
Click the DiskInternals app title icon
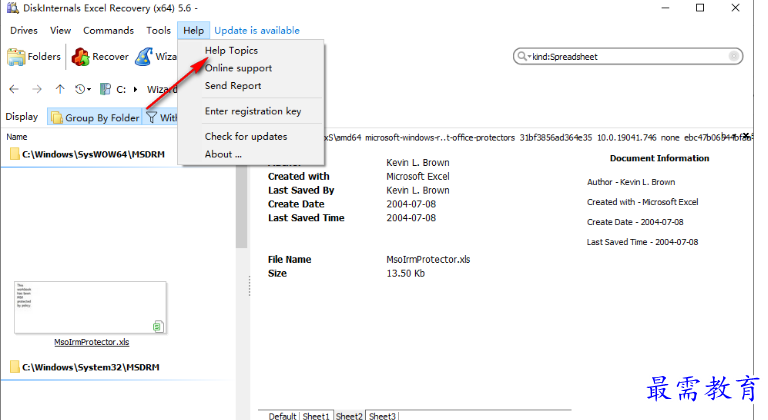13,8
